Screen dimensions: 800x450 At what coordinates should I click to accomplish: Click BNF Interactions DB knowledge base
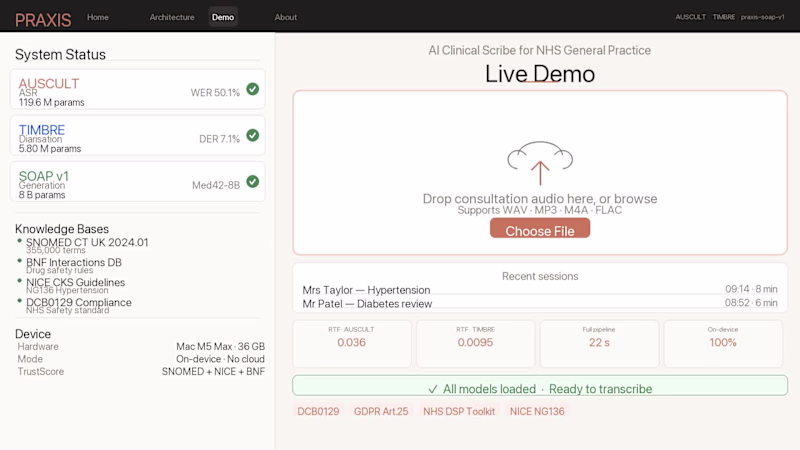pyautogui.click(x=74, y=262)
